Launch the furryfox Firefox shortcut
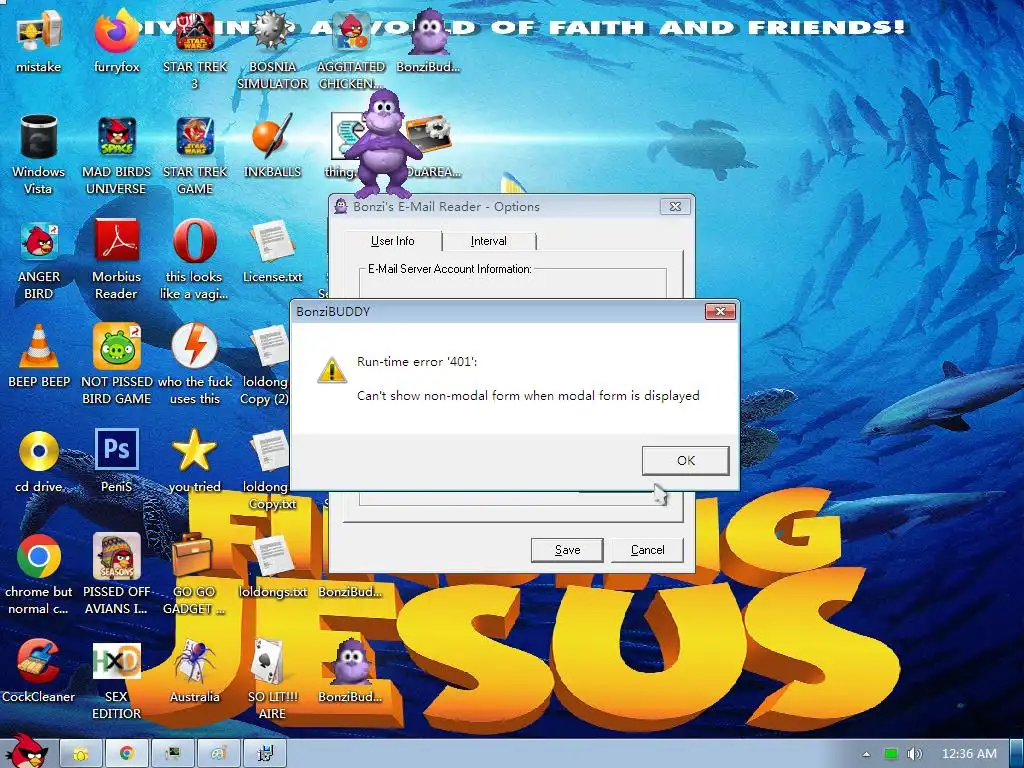Screen dimensions: 1024x768 (x=116, y=42)
